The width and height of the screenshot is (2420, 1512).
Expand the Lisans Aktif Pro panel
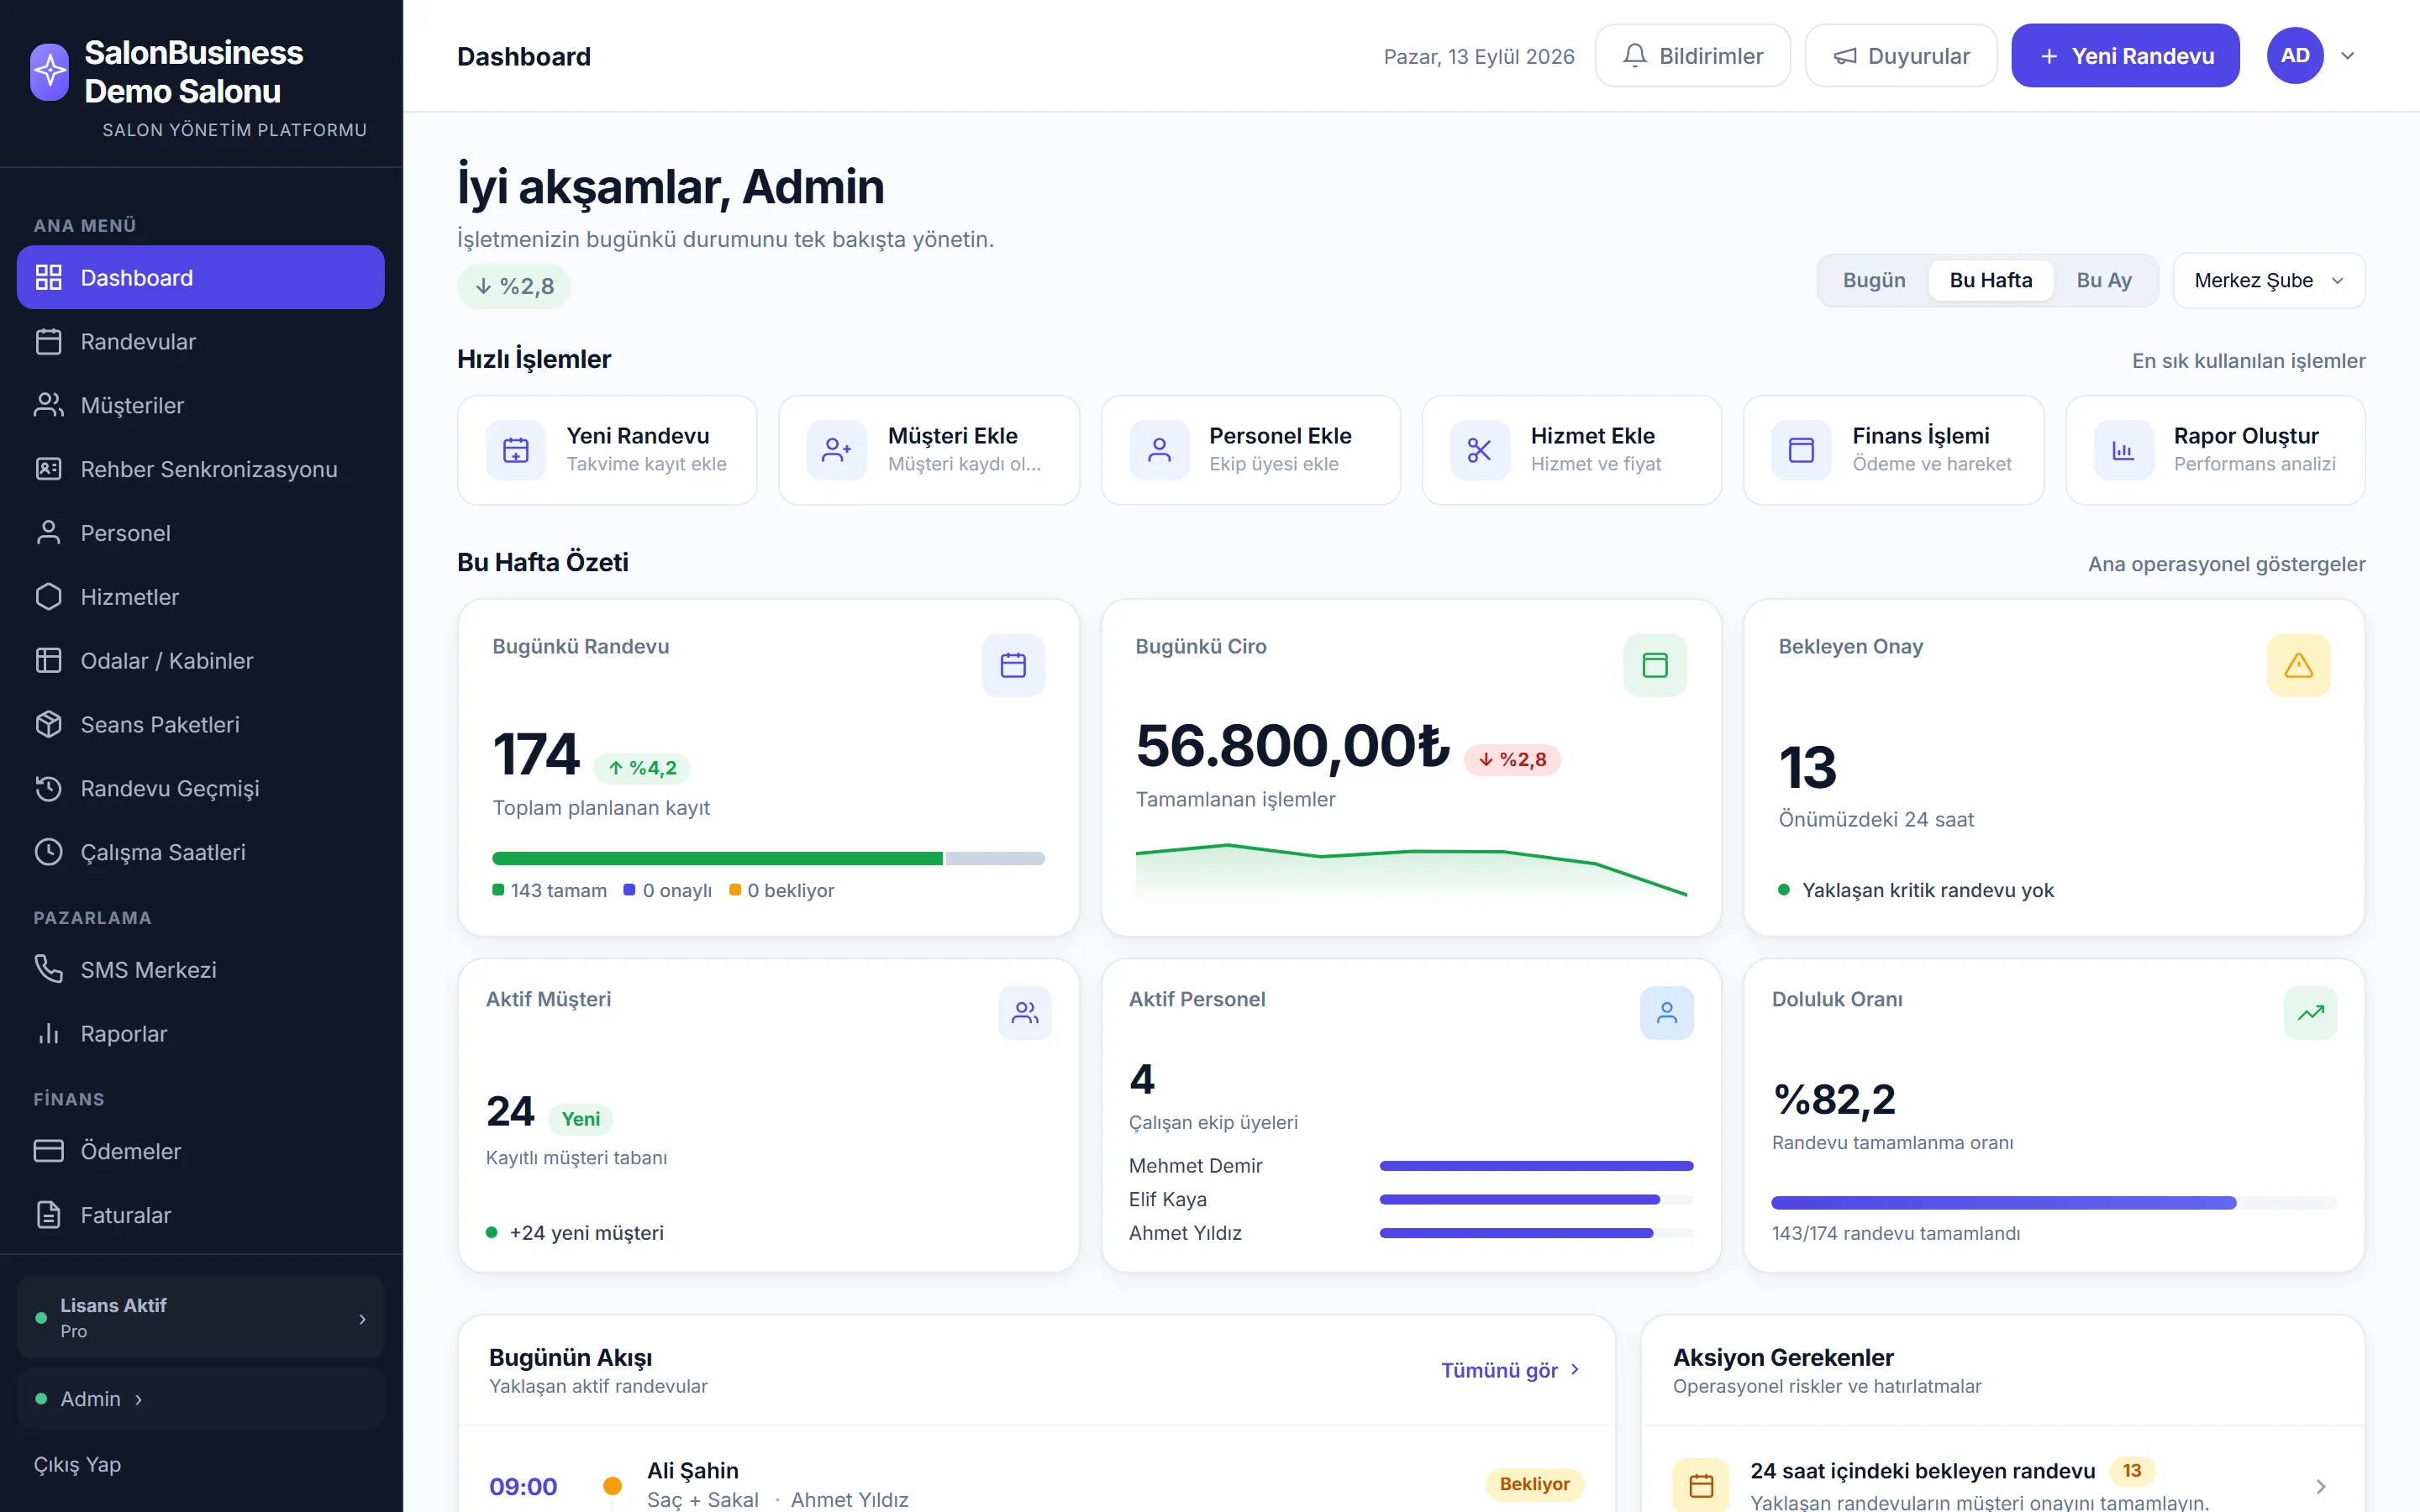(201, 1317)
